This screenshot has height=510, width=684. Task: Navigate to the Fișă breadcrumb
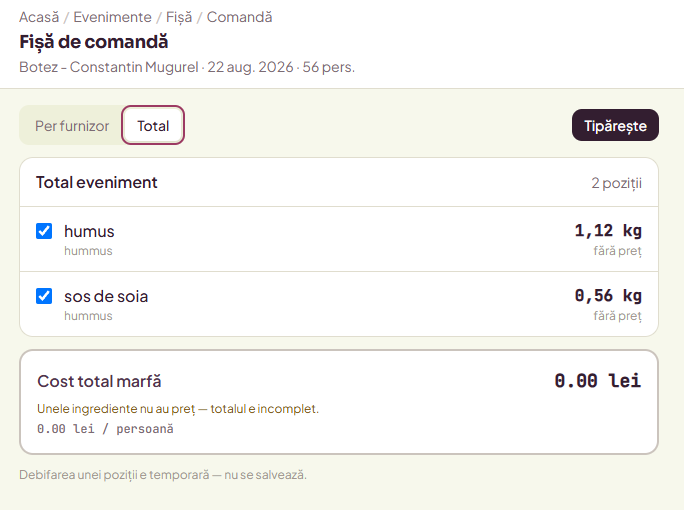(x=179, y=17)
